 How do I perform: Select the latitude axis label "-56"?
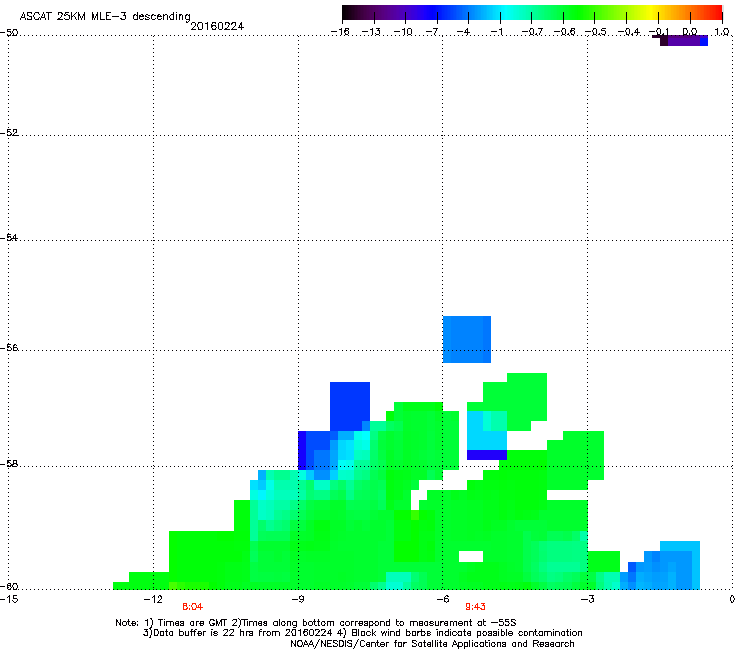(9, 347)
